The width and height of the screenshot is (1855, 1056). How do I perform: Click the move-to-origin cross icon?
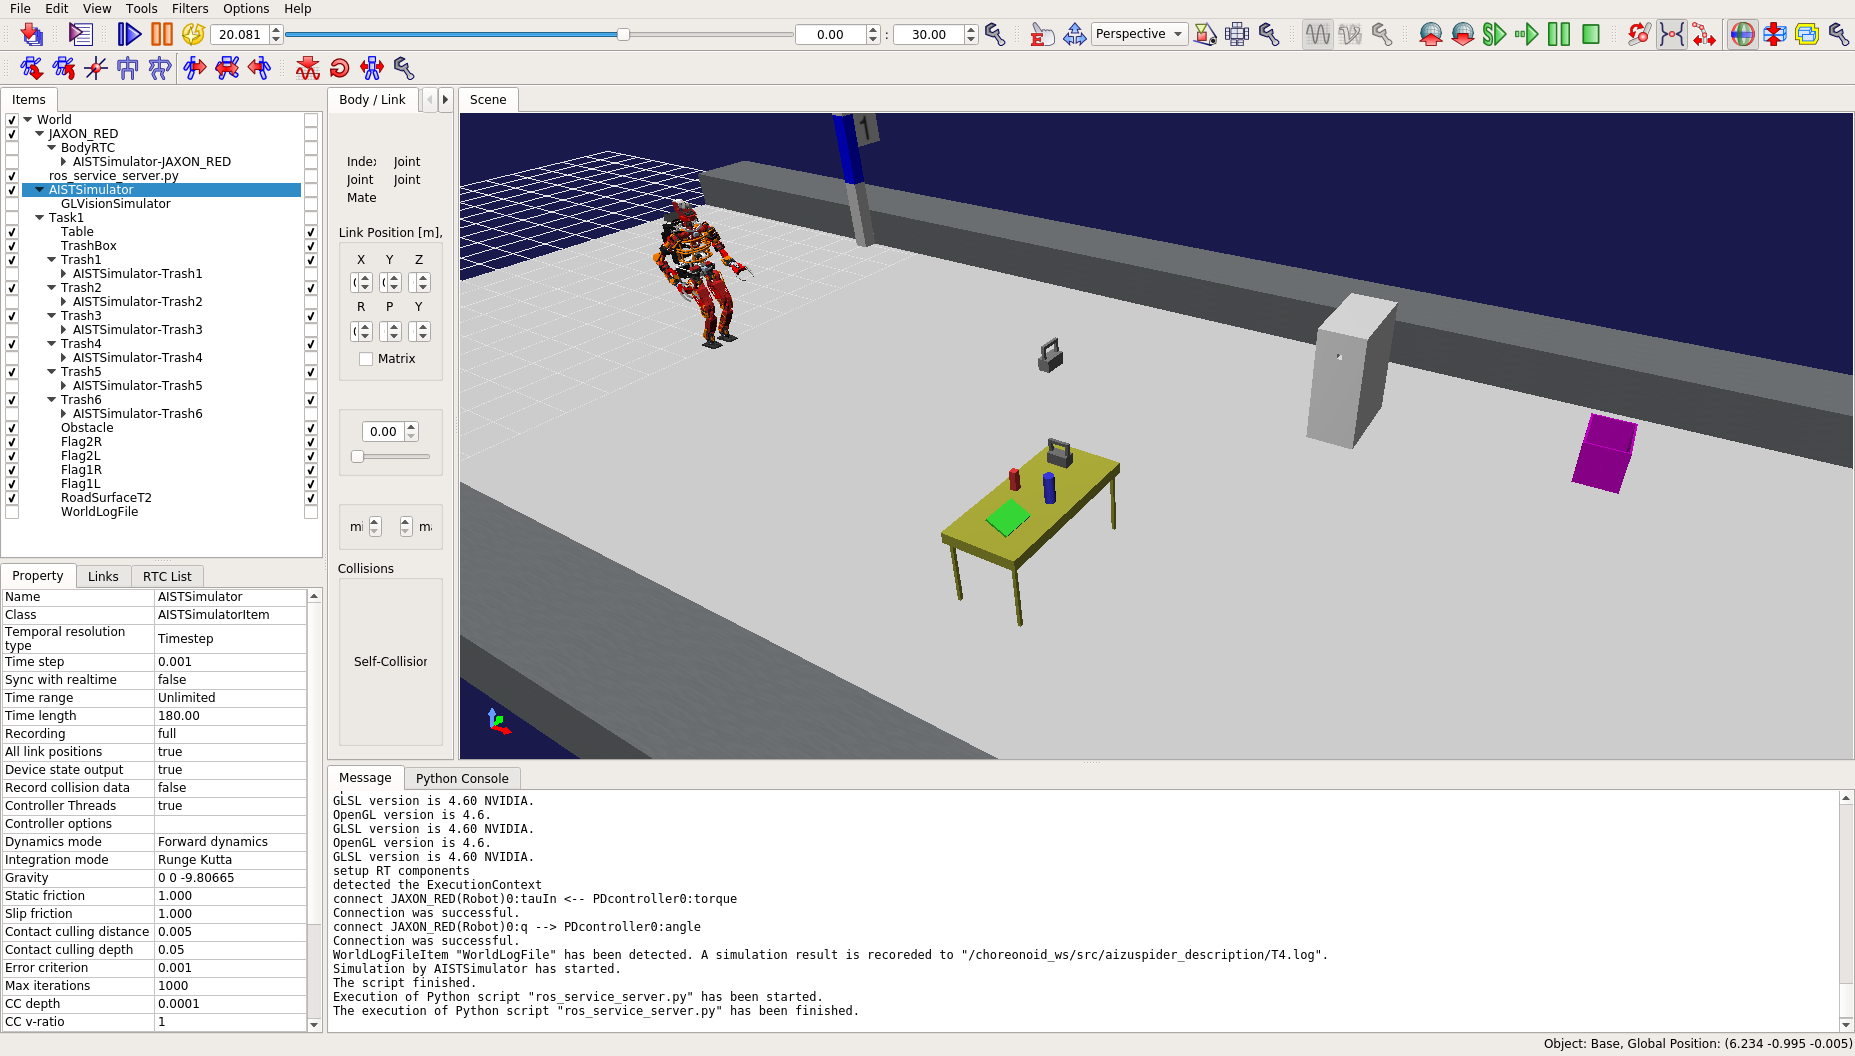tap(96, 68)
